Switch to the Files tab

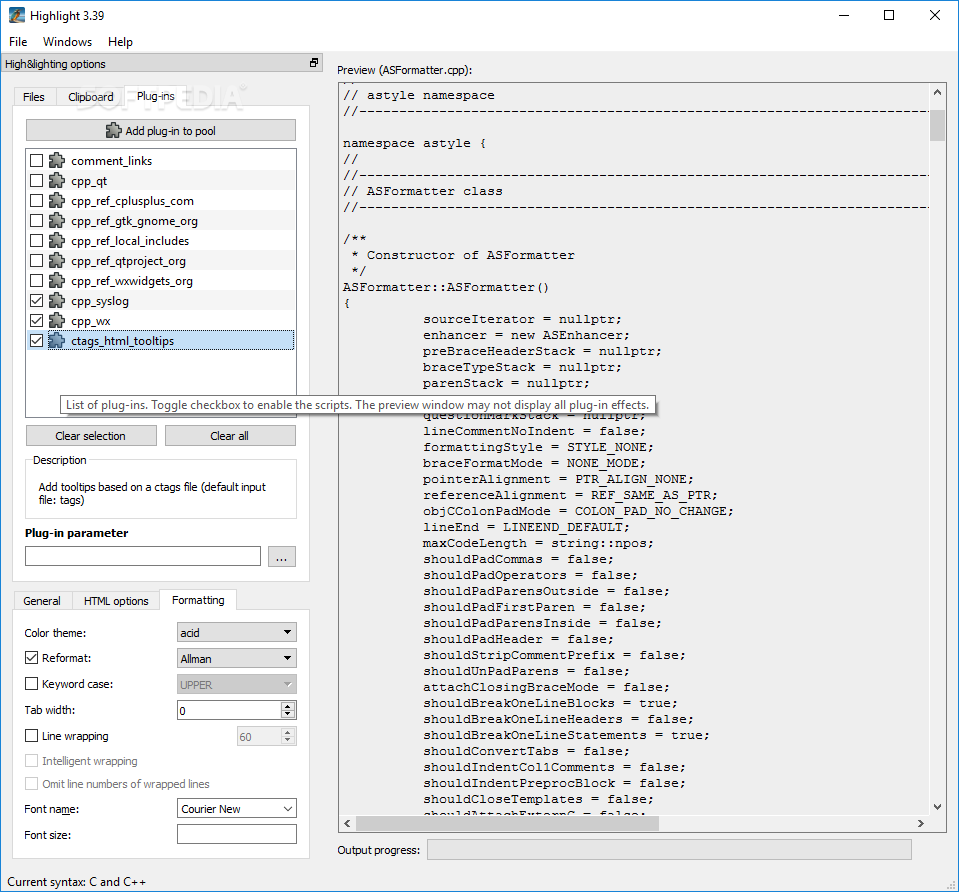point(34,97)
